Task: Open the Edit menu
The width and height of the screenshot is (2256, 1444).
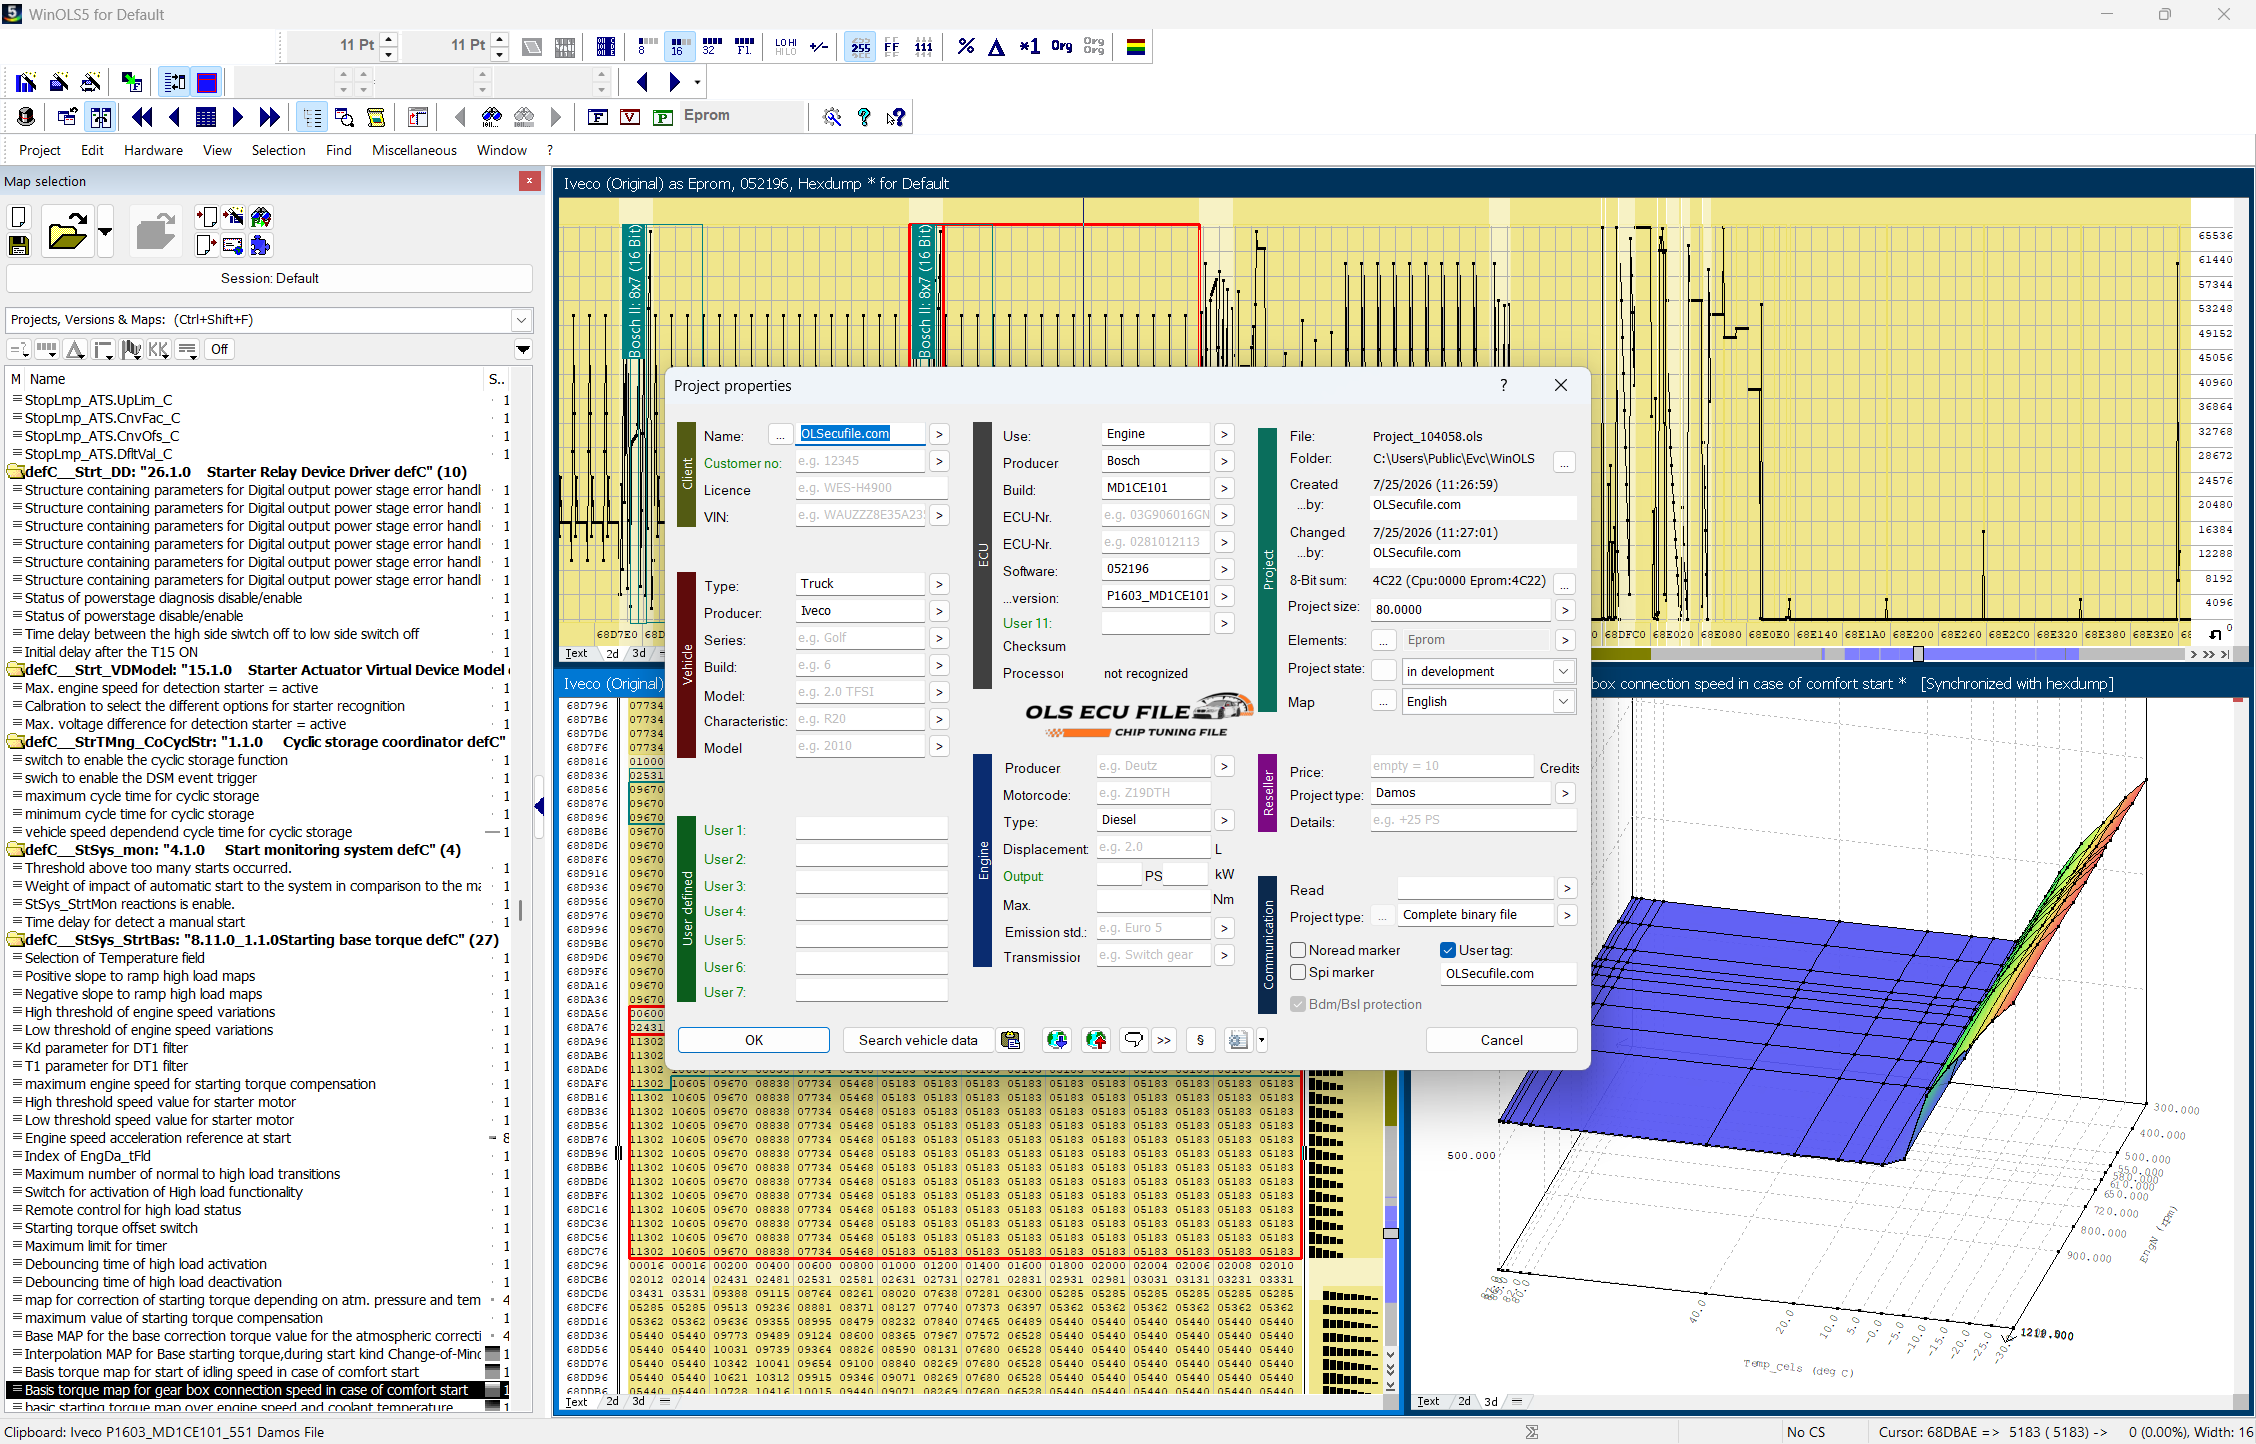Action: click(93, 150)
